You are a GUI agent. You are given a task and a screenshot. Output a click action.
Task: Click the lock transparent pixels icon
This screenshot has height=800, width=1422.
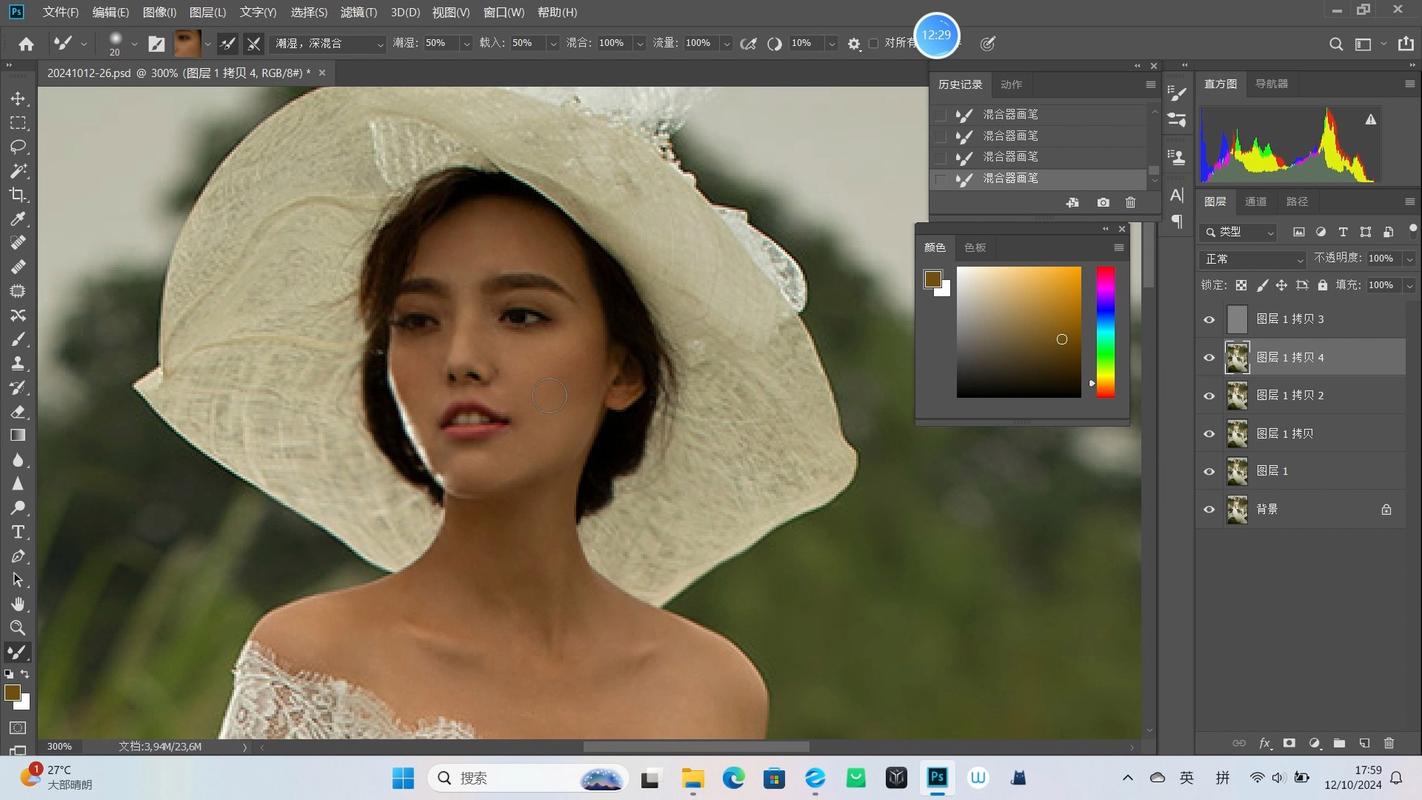tap(1241, 285)
